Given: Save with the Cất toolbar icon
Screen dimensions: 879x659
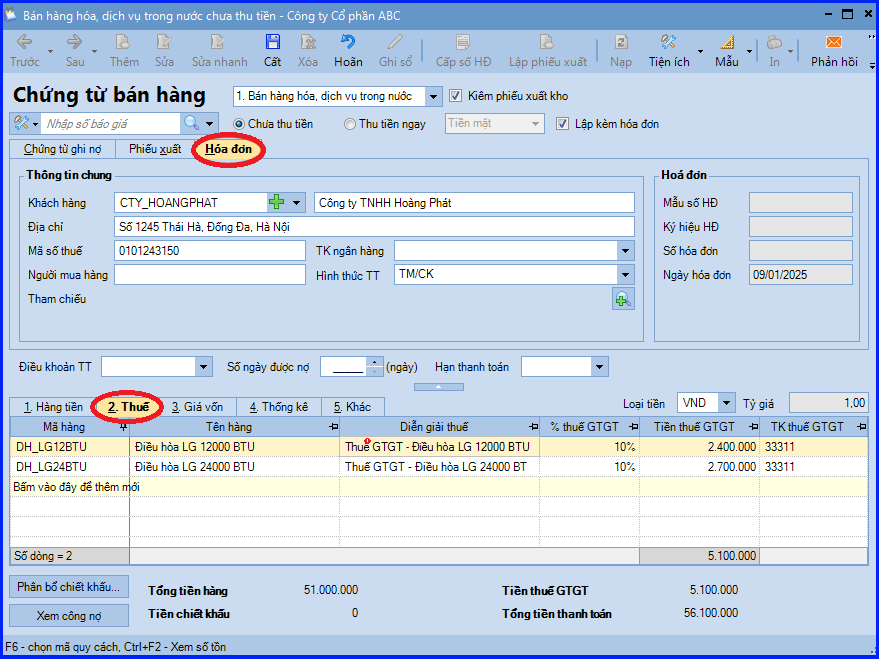Looking at the screenshot, I should click(272, 43).
